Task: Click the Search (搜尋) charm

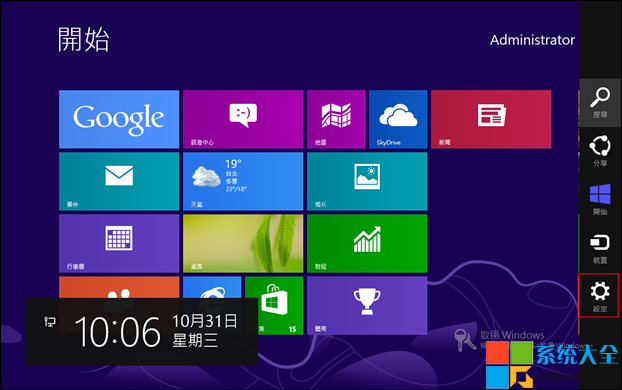Action: (600, 103)
